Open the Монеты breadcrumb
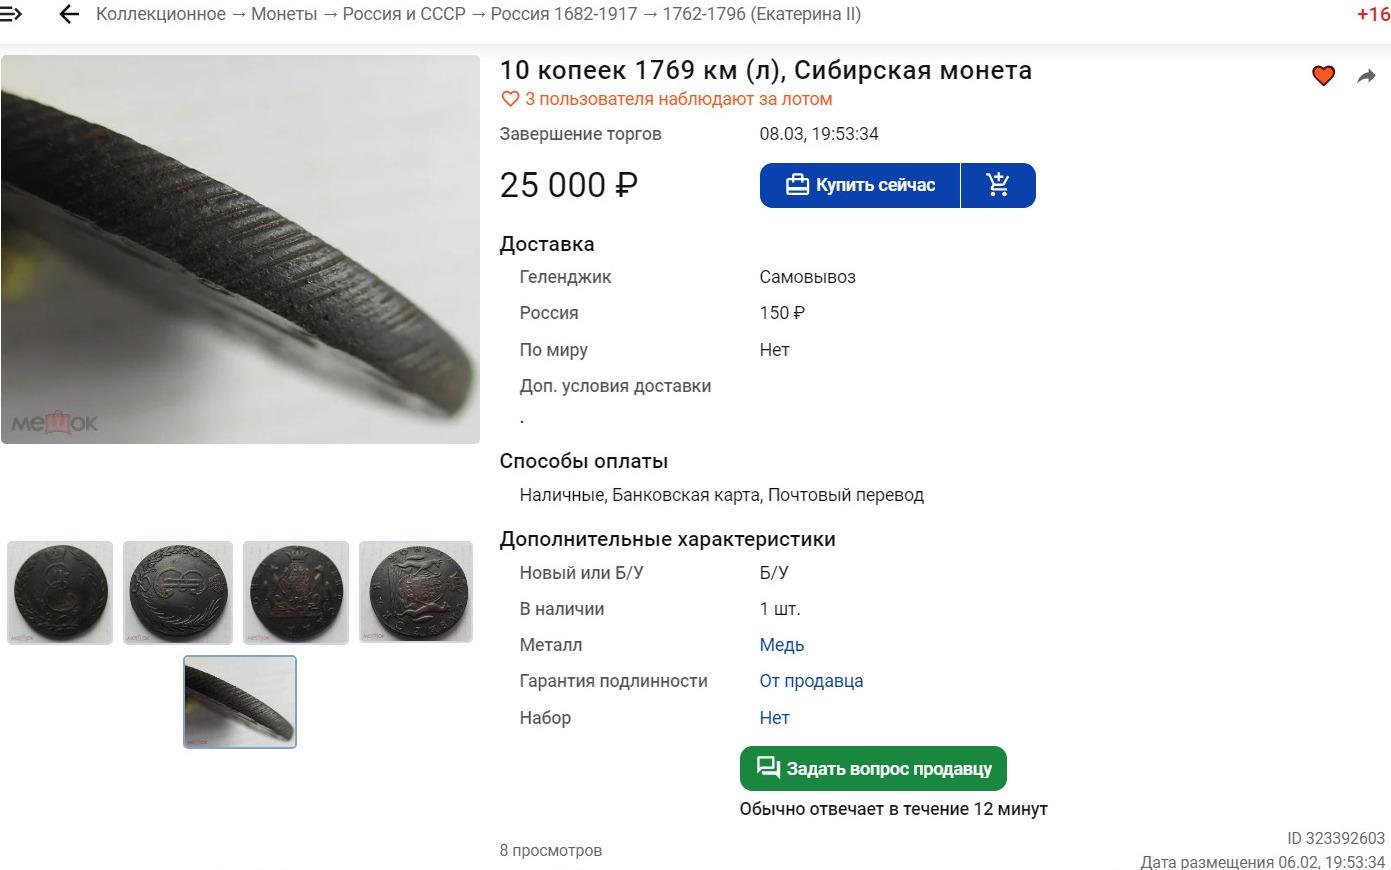Screen dimensions: 1391x870 pos(284,14)
